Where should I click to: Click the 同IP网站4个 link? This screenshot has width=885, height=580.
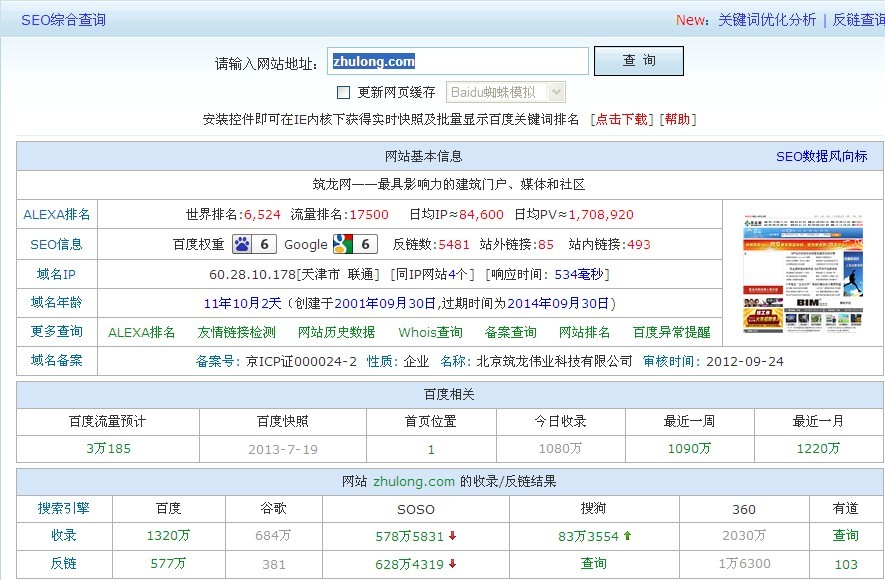pyautogui.click(x=432, y=274)
